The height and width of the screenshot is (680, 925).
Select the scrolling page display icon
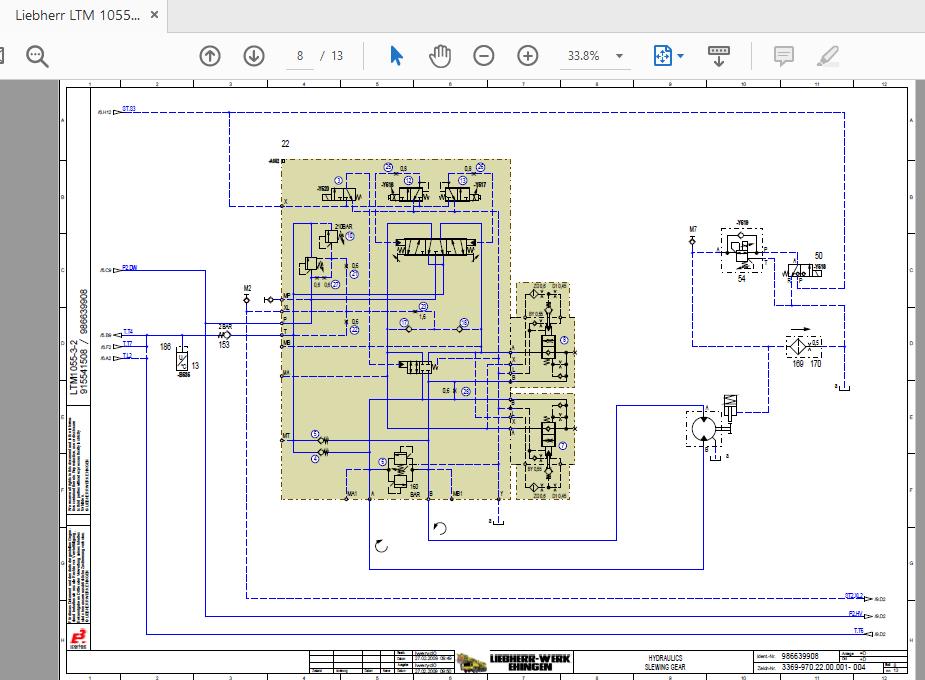click(719, 55)
